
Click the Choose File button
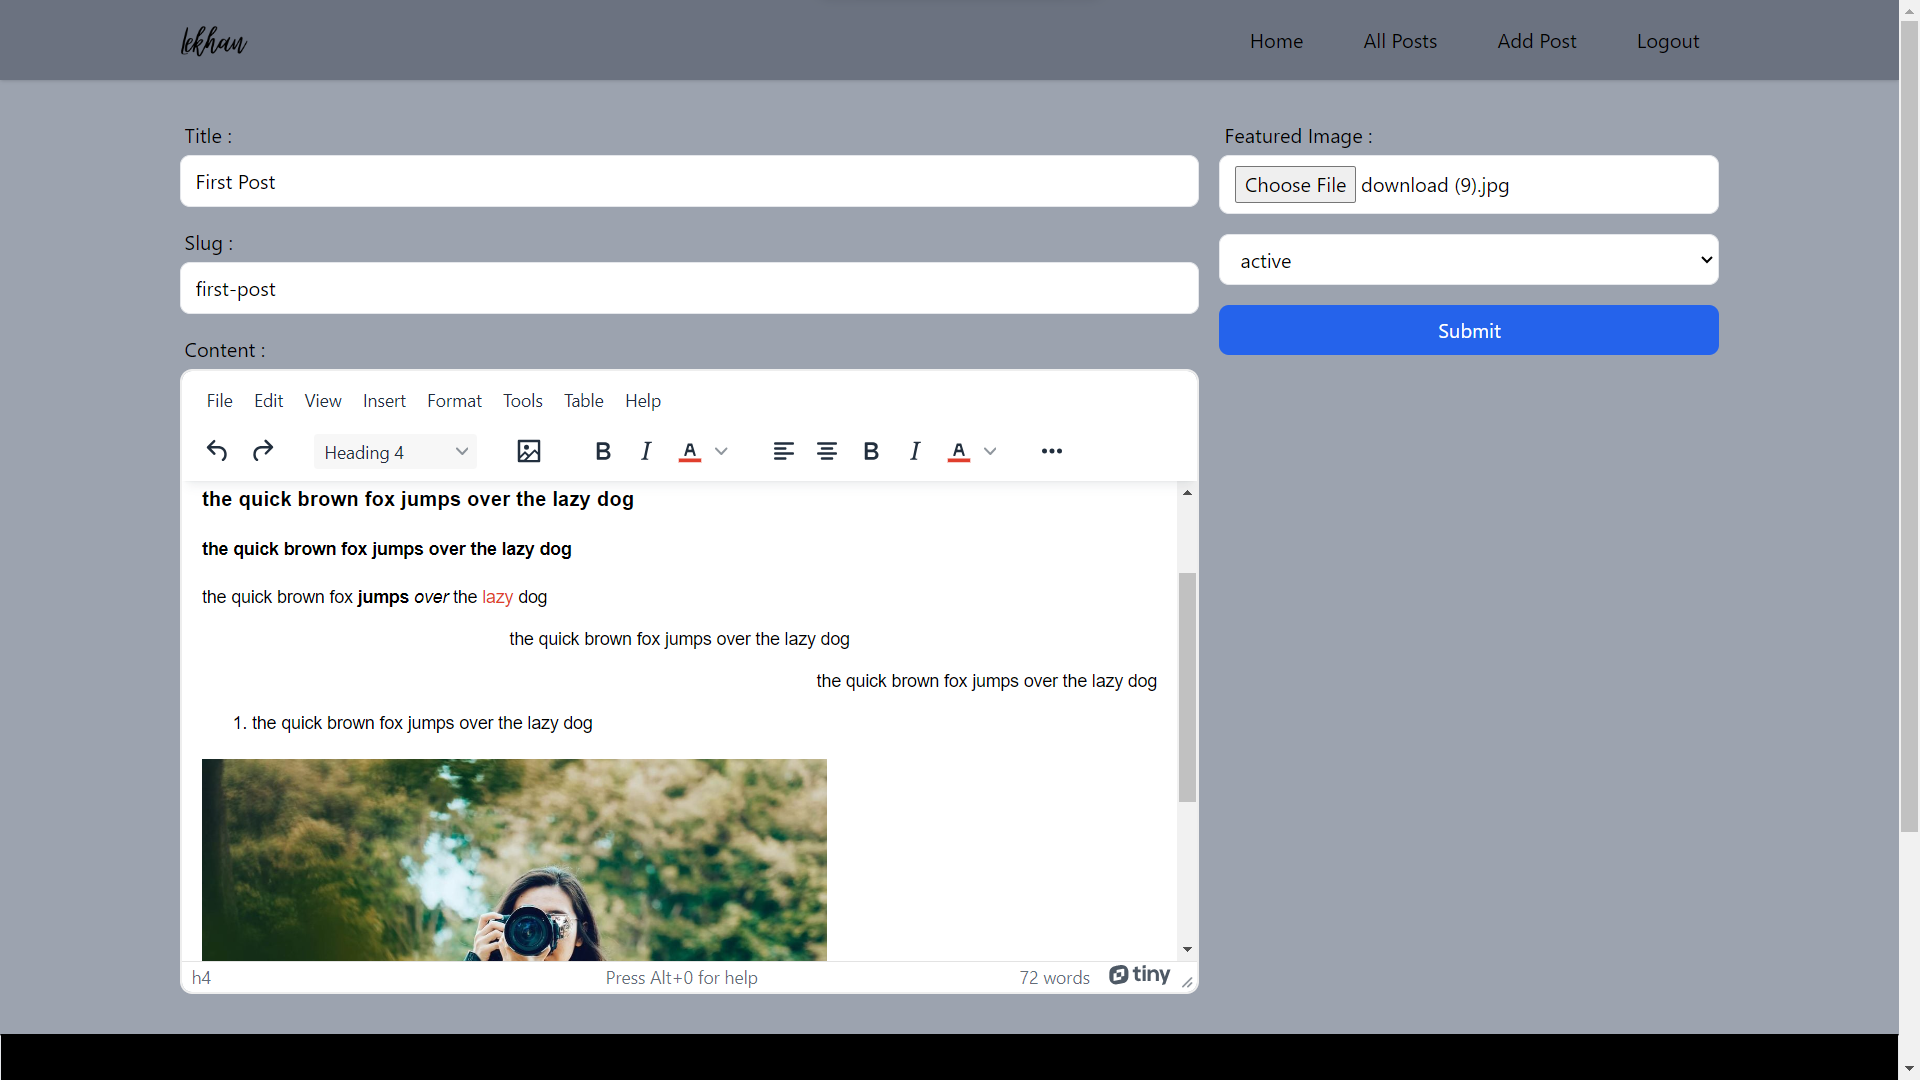pos(1296,185)
